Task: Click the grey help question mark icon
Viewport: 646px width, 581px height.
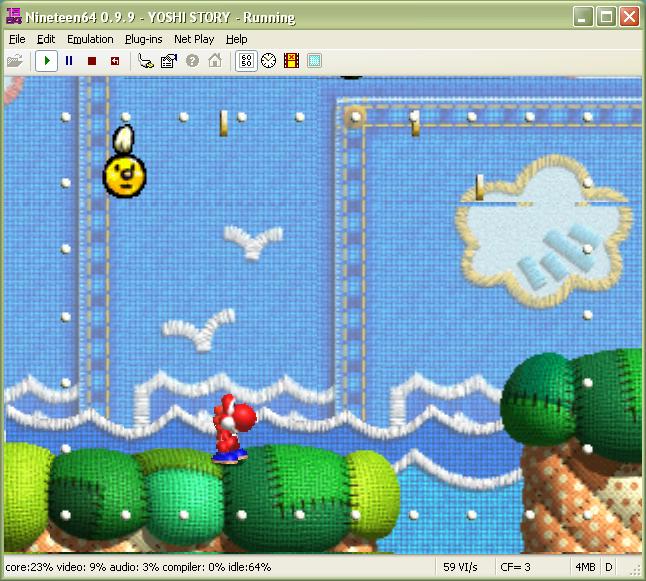Action: (192, 61)
